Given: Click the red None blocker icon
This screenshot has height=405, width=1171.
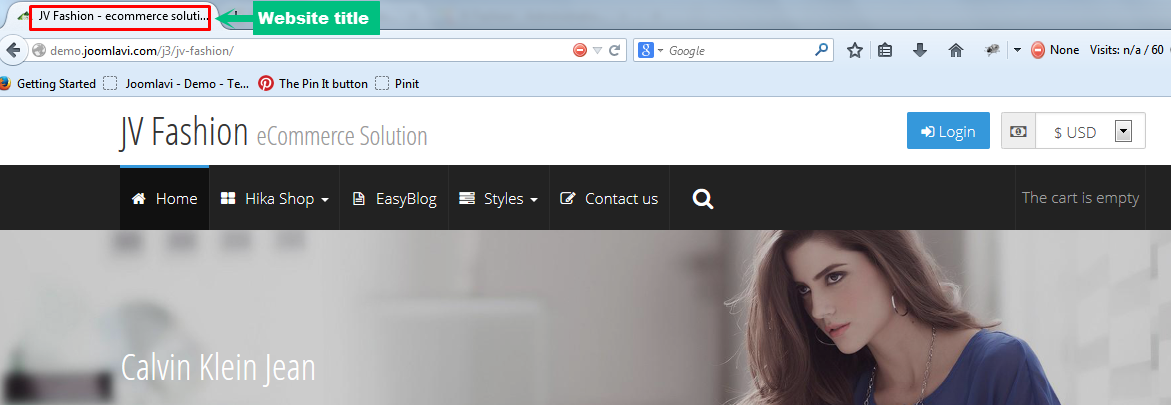Looking at the screenshot, I should tap(1037, 50).
